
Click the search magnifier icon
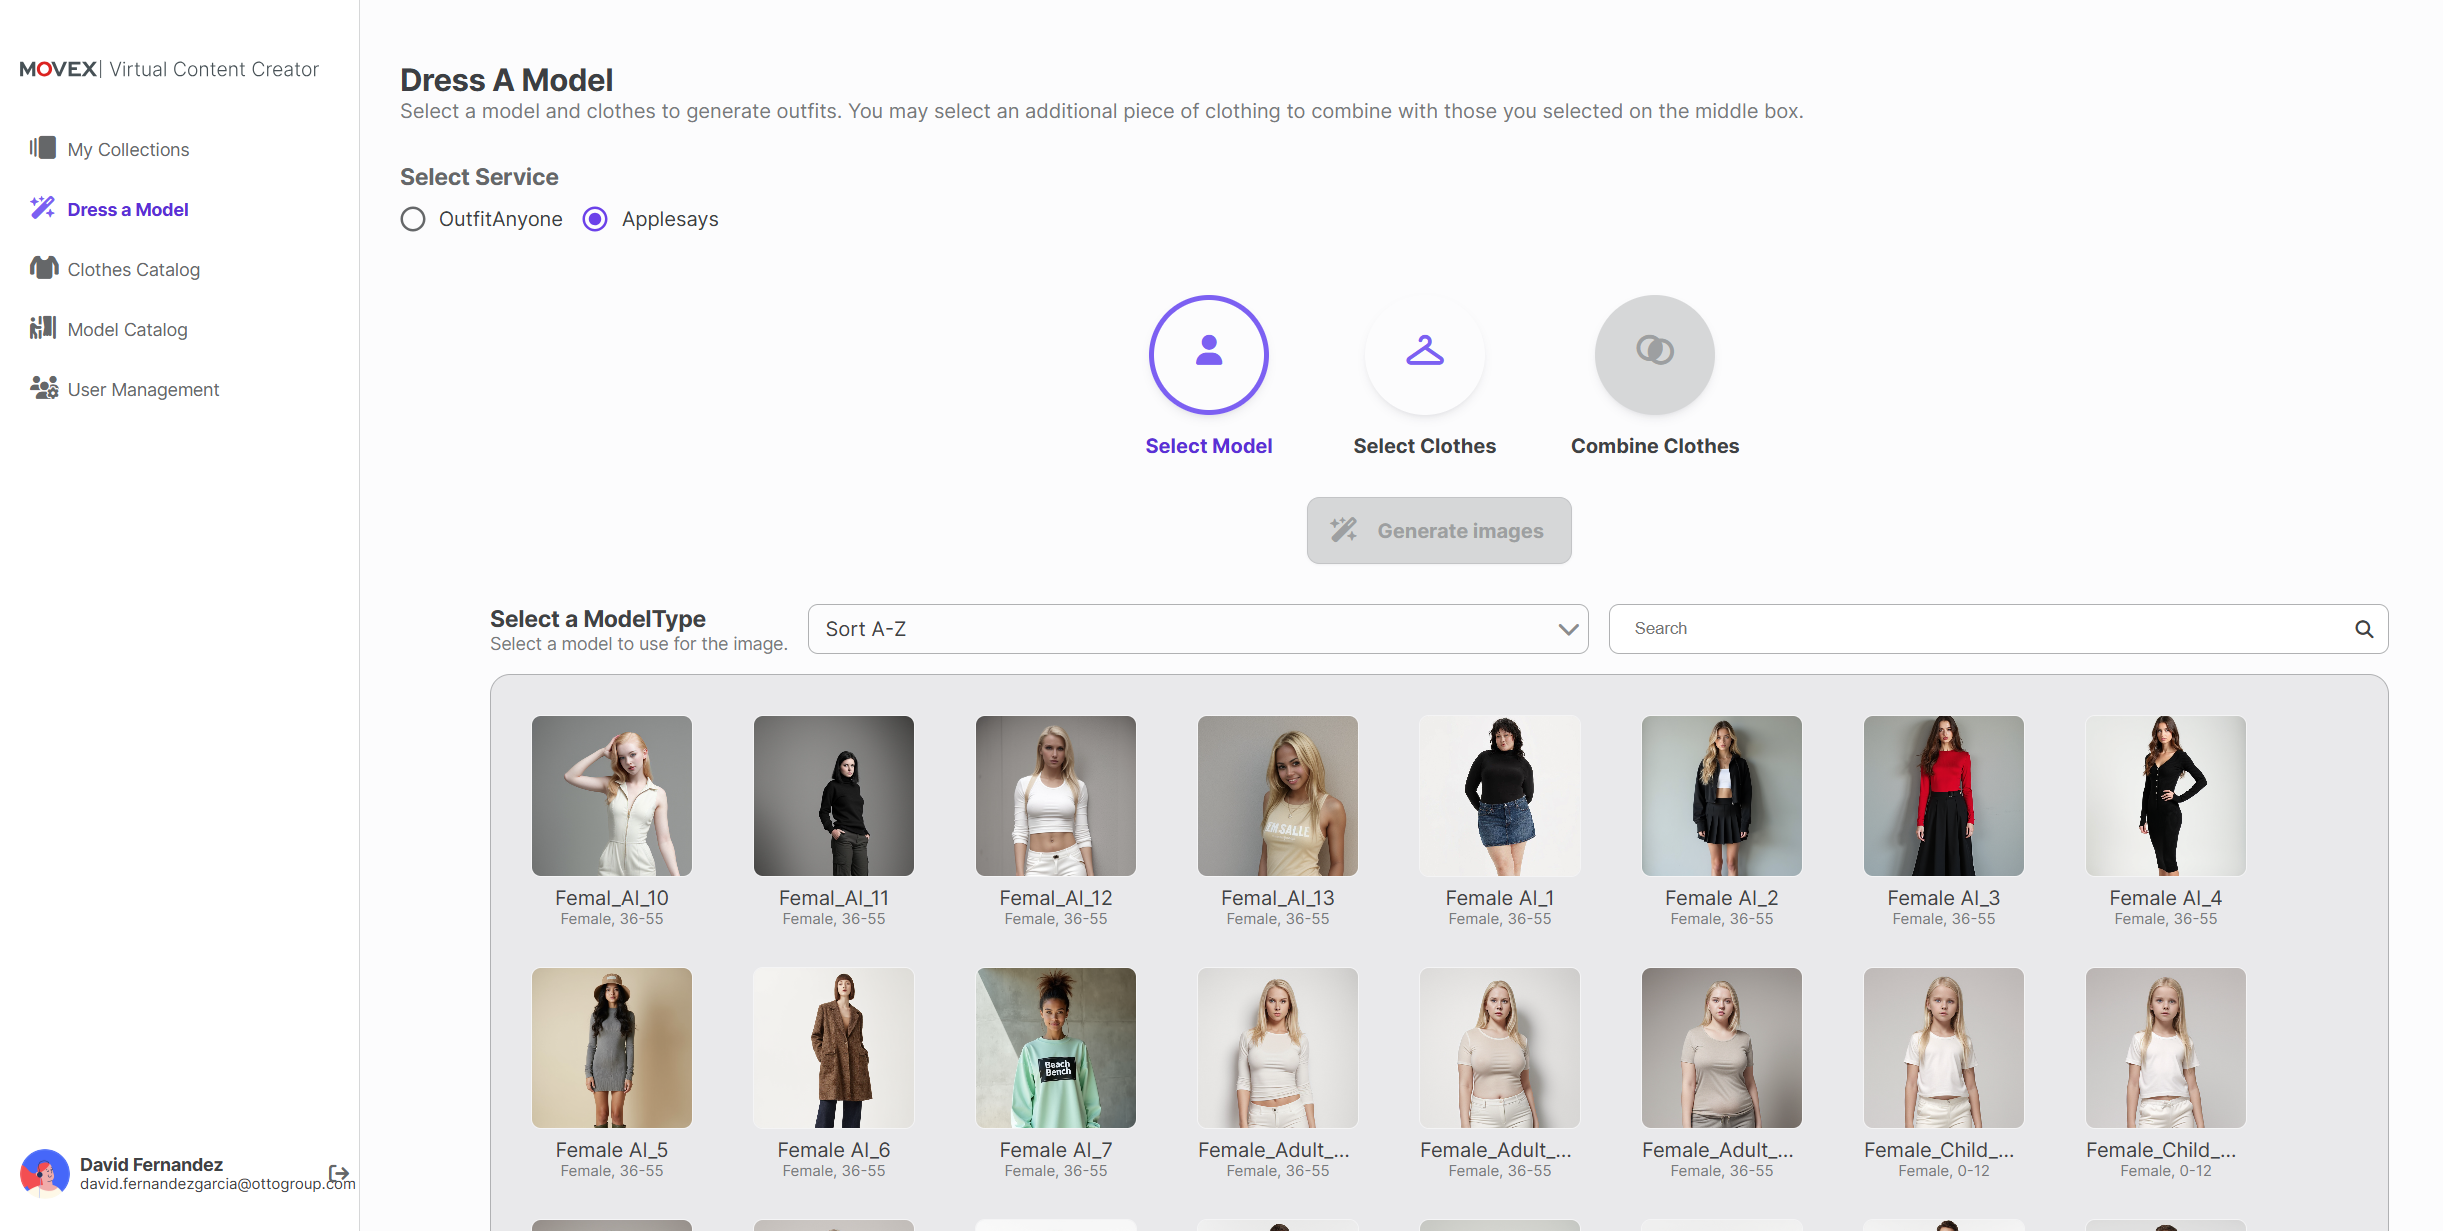click(x=2364, y=629)
